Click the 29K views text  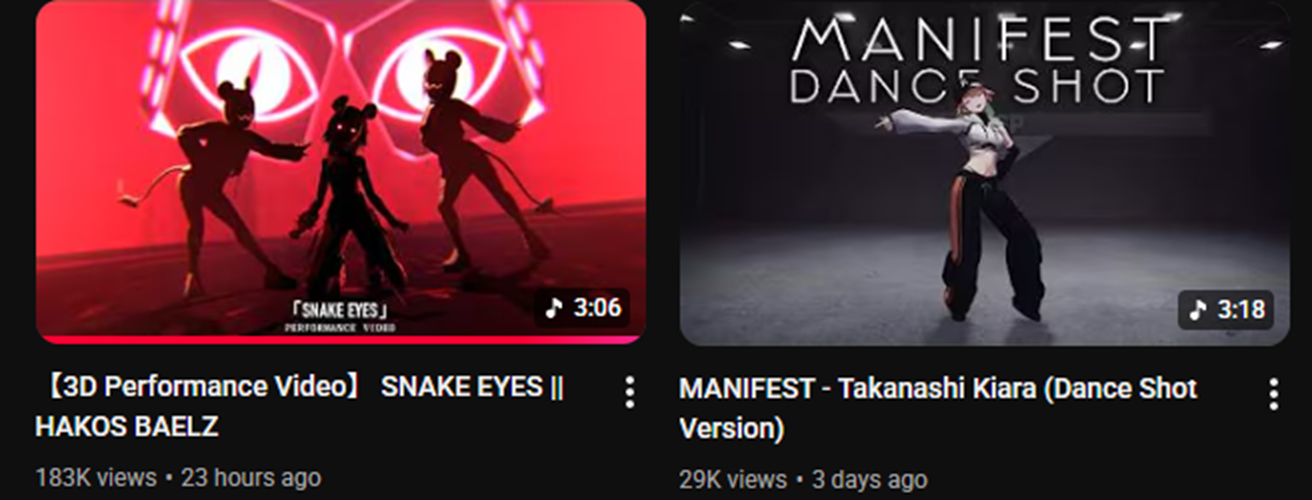point(733,479)
